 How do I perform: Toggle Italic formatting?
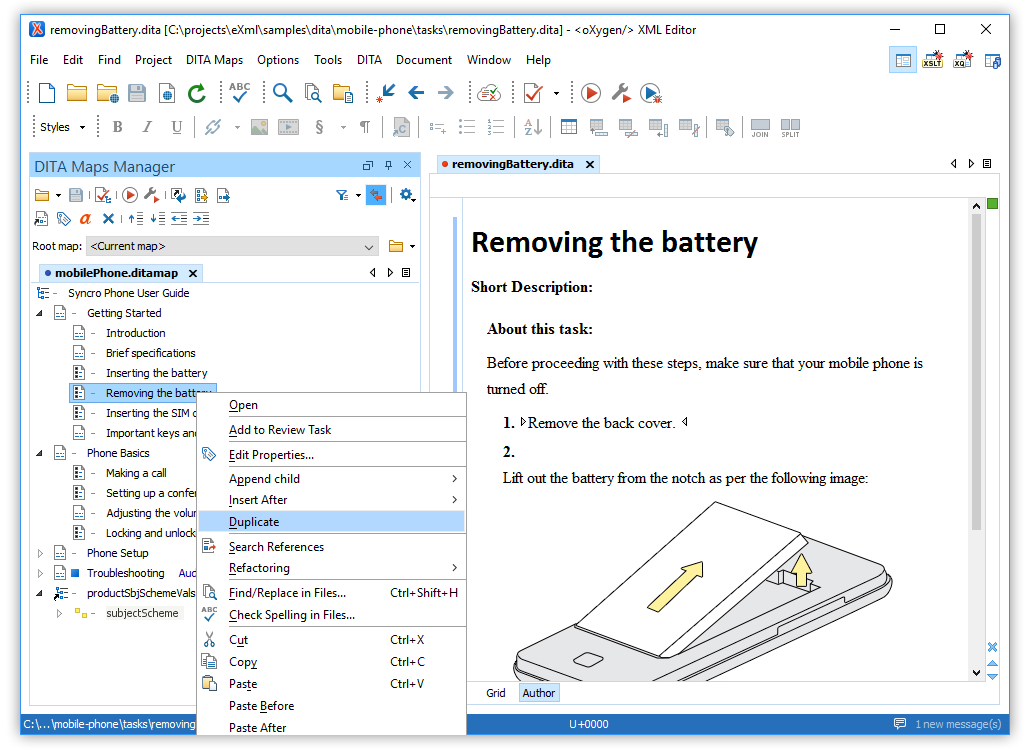point(147,127)
